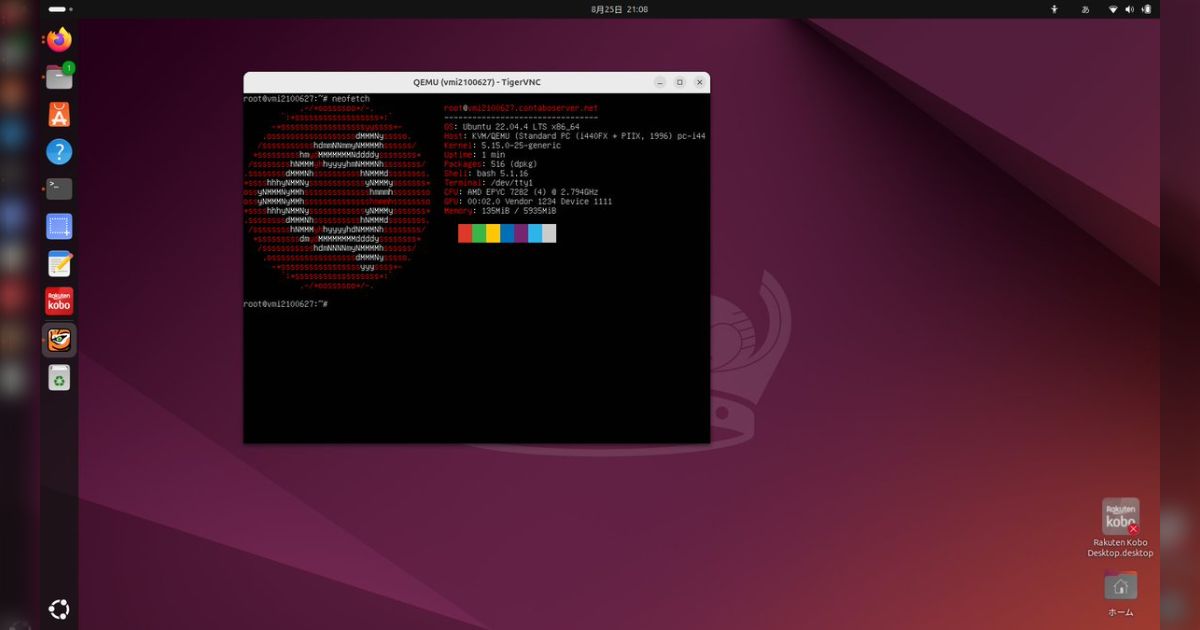Open the system quick settings via volume icon
This screenshot has height=630, width=1200.
click(1131, 8)
